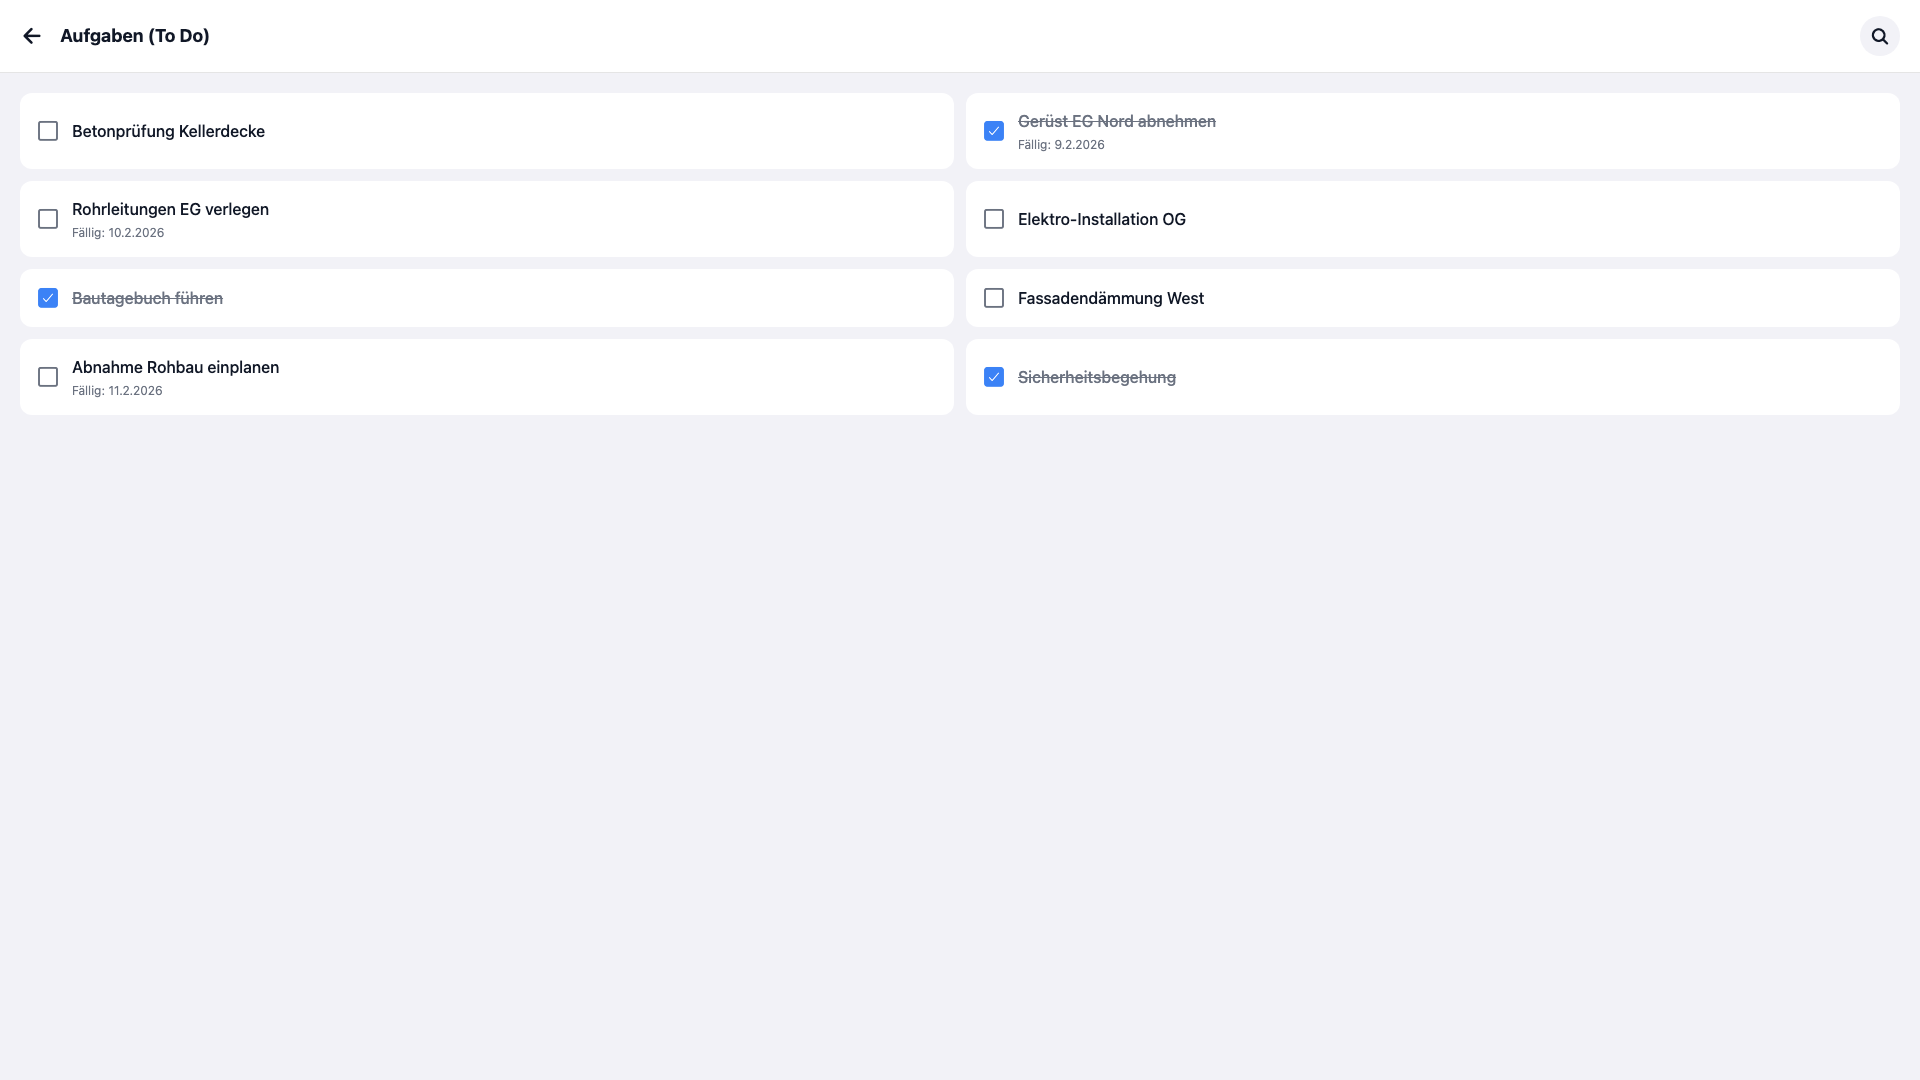Click the due date of Abnahme Rohbau

[x=117, y=390]
